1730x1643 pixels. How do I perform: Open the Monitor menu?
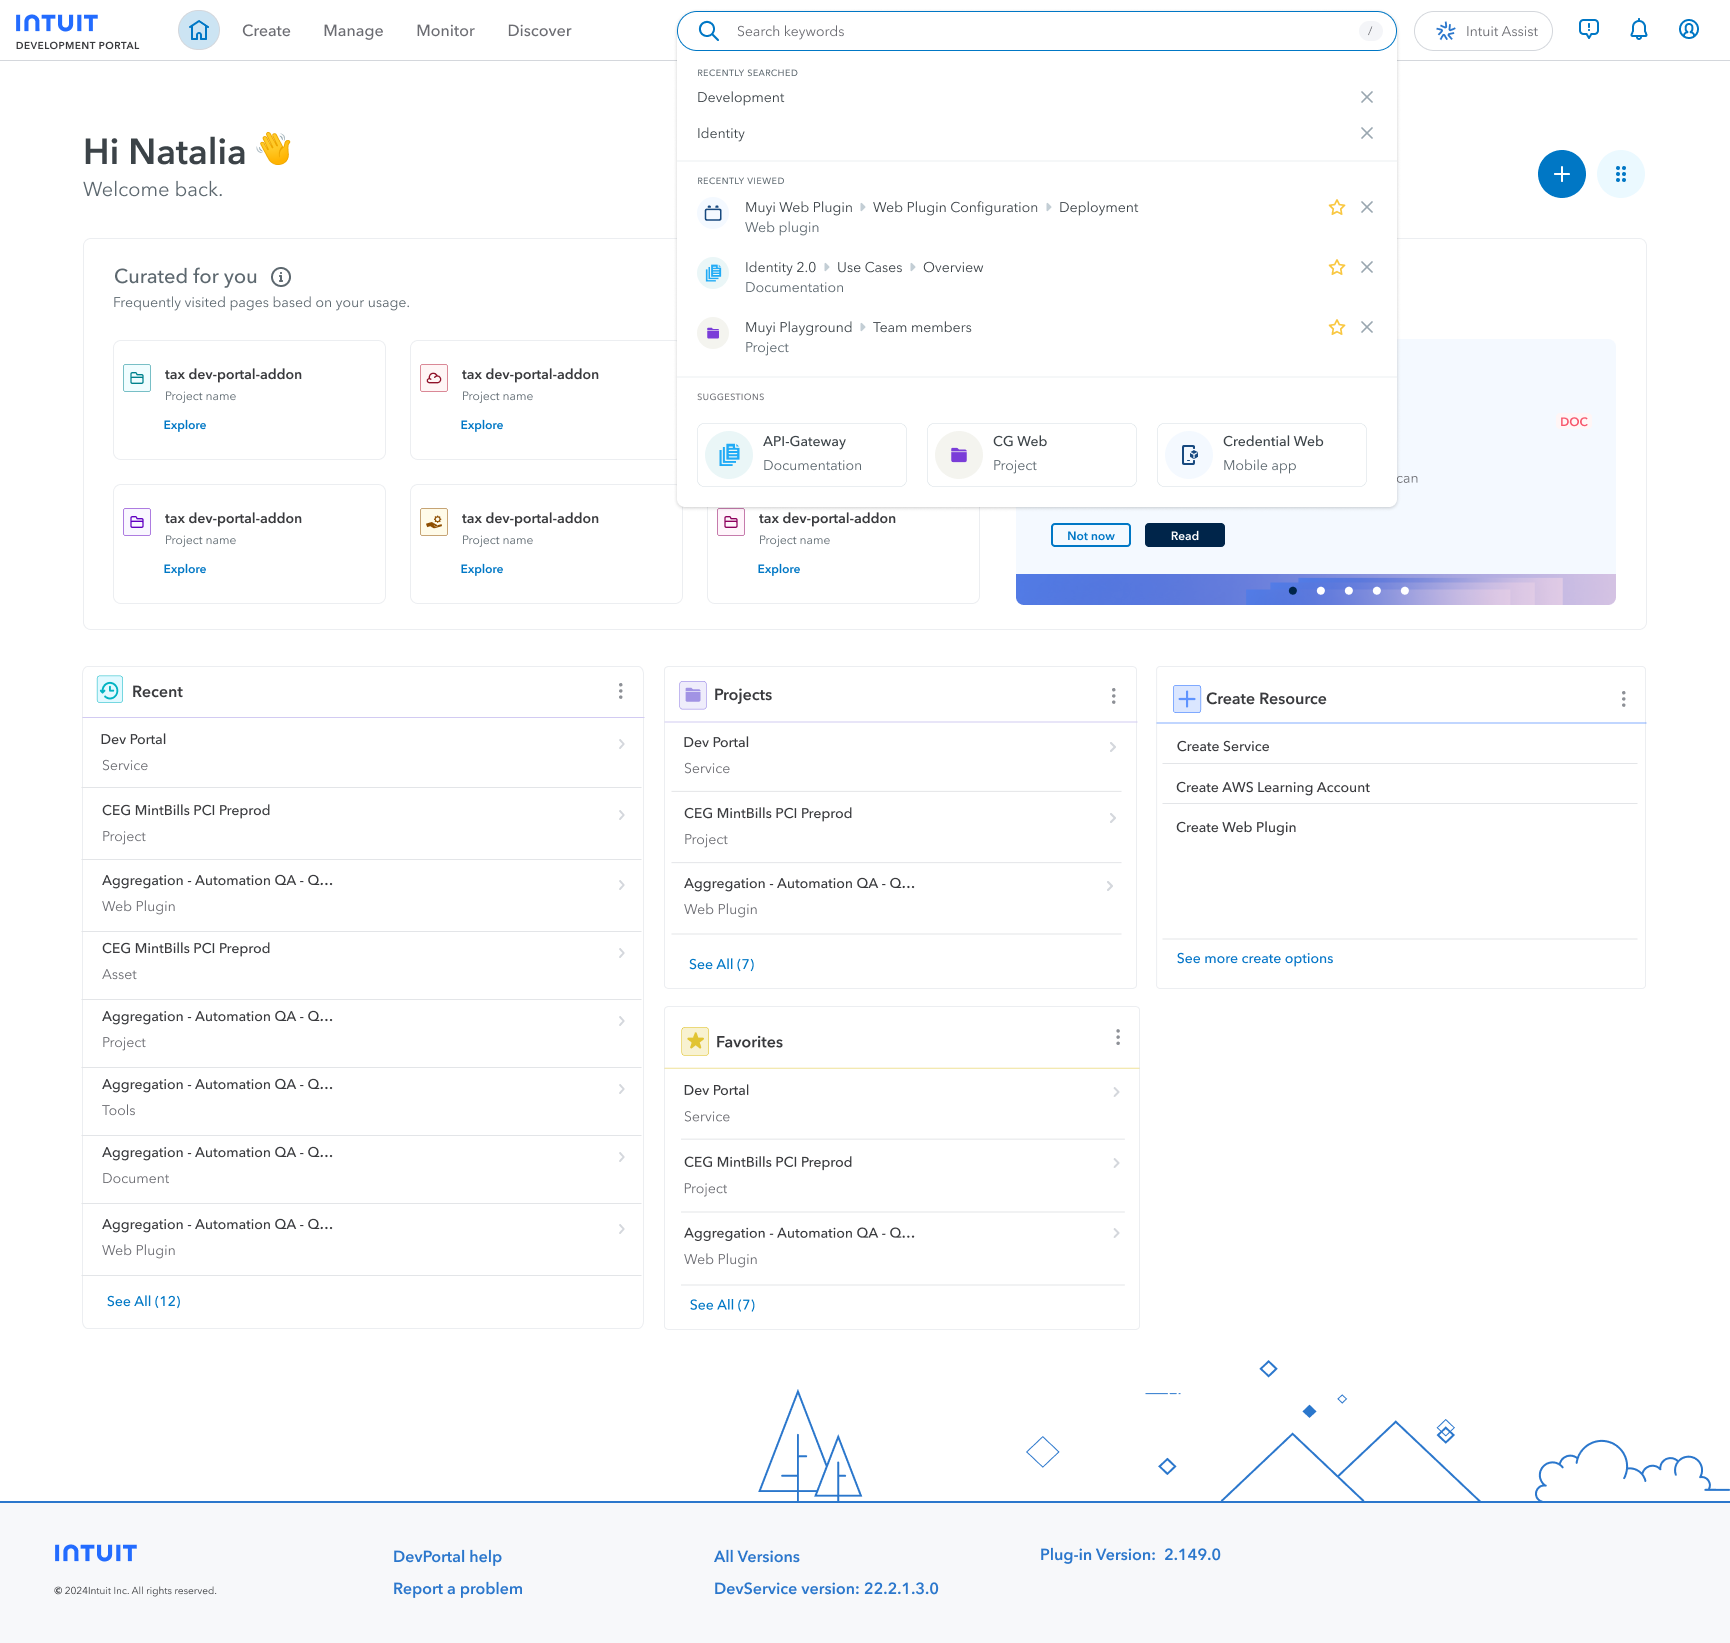445,31
